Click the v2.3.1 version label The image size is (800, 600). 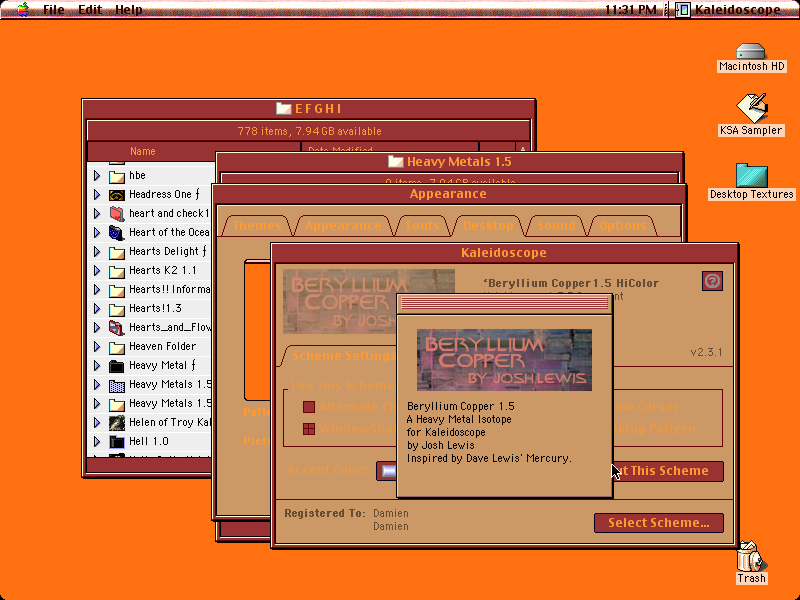pos(706,352)
